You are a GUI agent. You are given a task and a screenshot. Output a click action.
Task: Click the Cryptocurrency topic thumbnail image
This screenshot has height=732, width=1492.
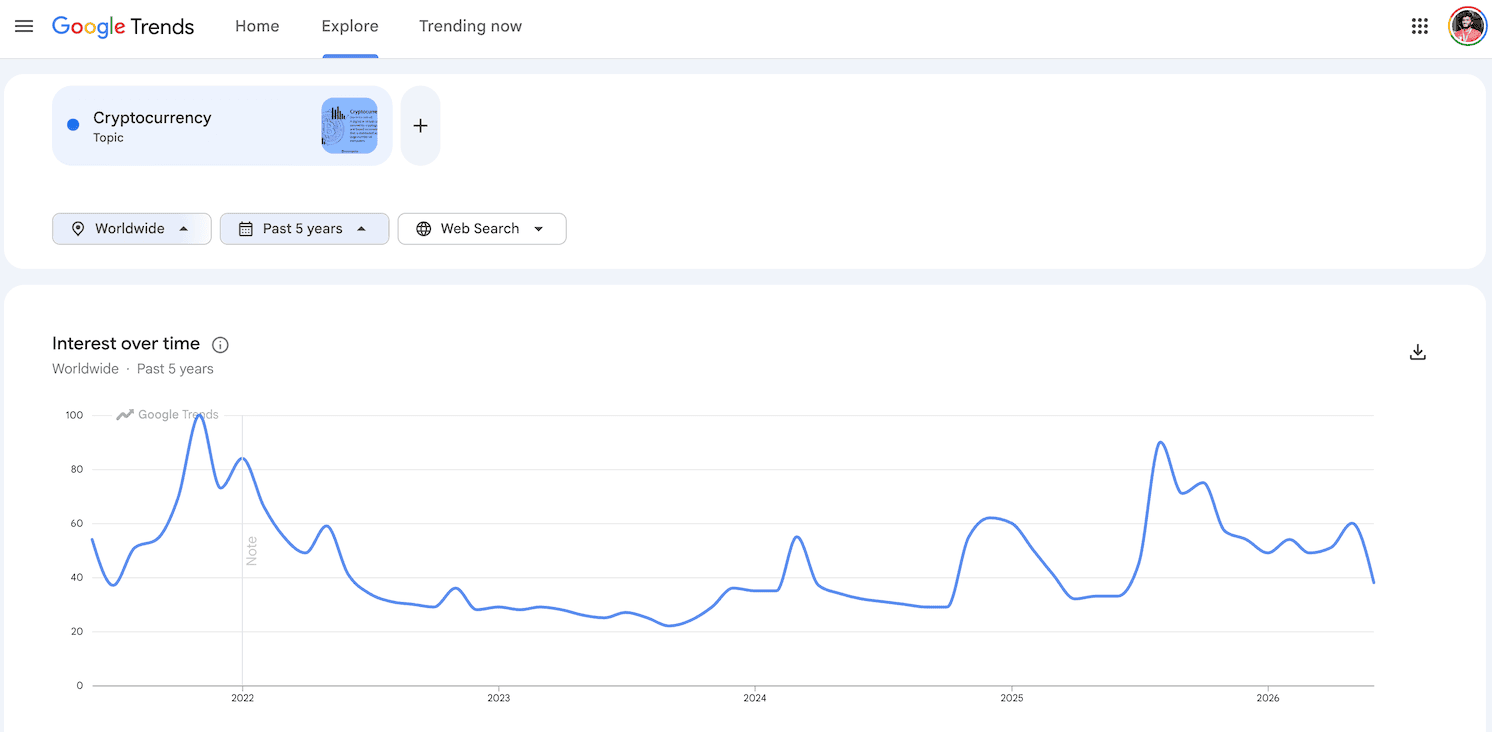click(x=349, y=126)
